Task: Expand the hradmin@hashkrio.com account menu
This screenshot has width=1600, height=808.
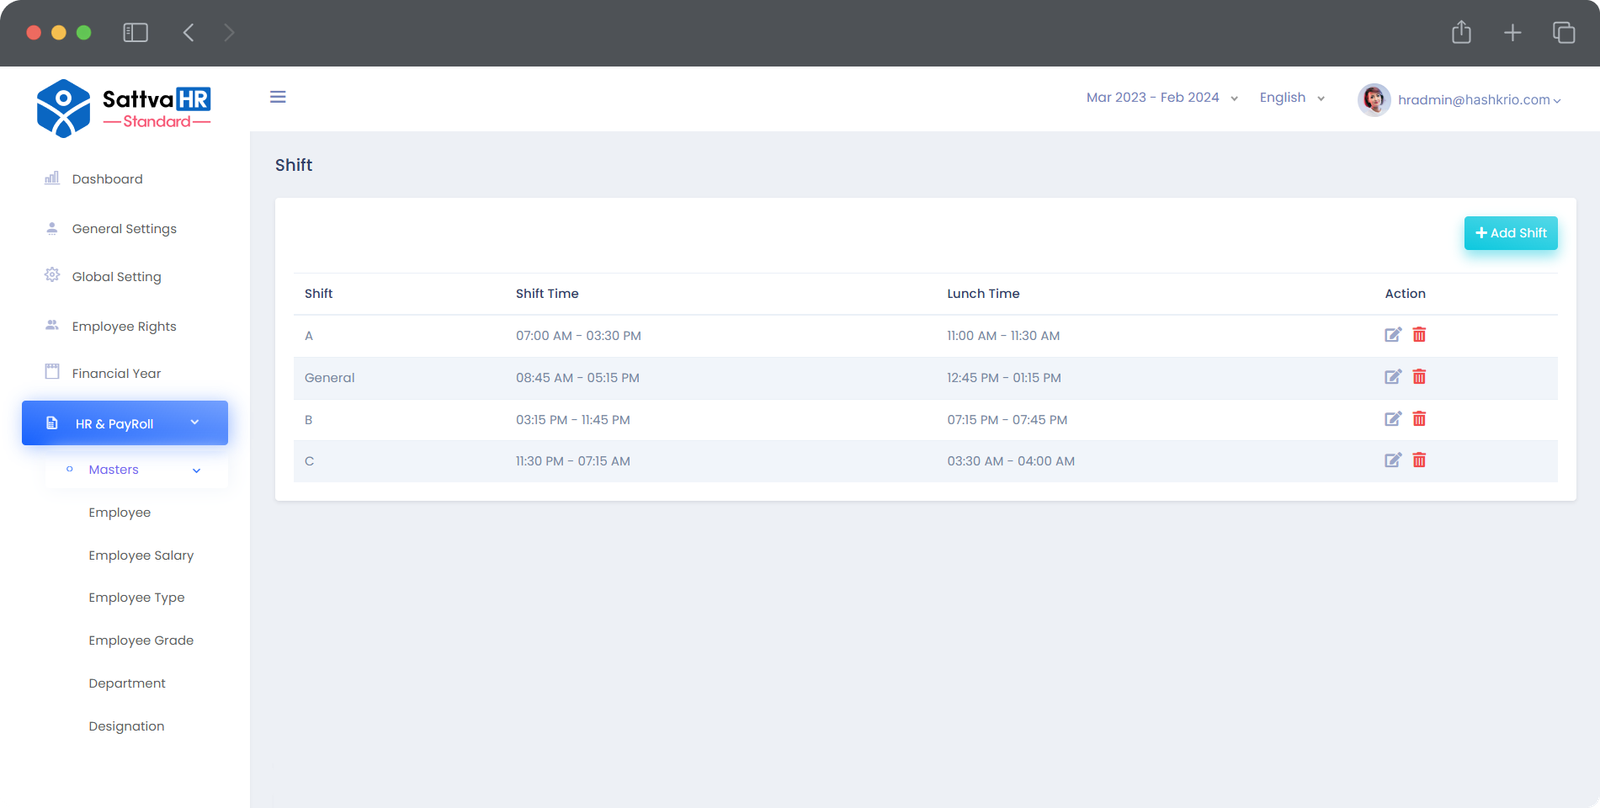Action: (1478, 100)
